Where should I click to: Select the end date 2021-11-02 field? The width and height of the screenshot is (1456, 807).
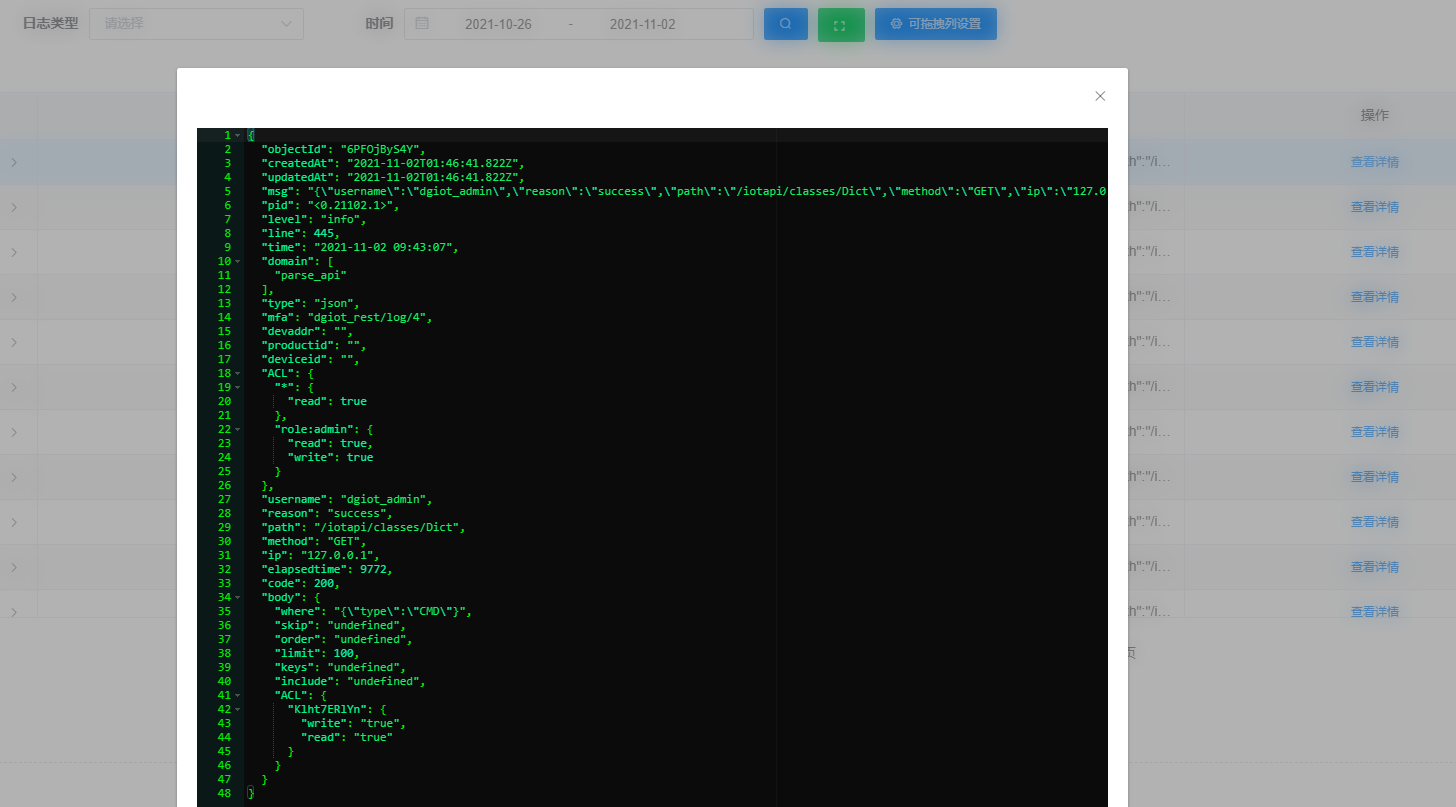642,24
